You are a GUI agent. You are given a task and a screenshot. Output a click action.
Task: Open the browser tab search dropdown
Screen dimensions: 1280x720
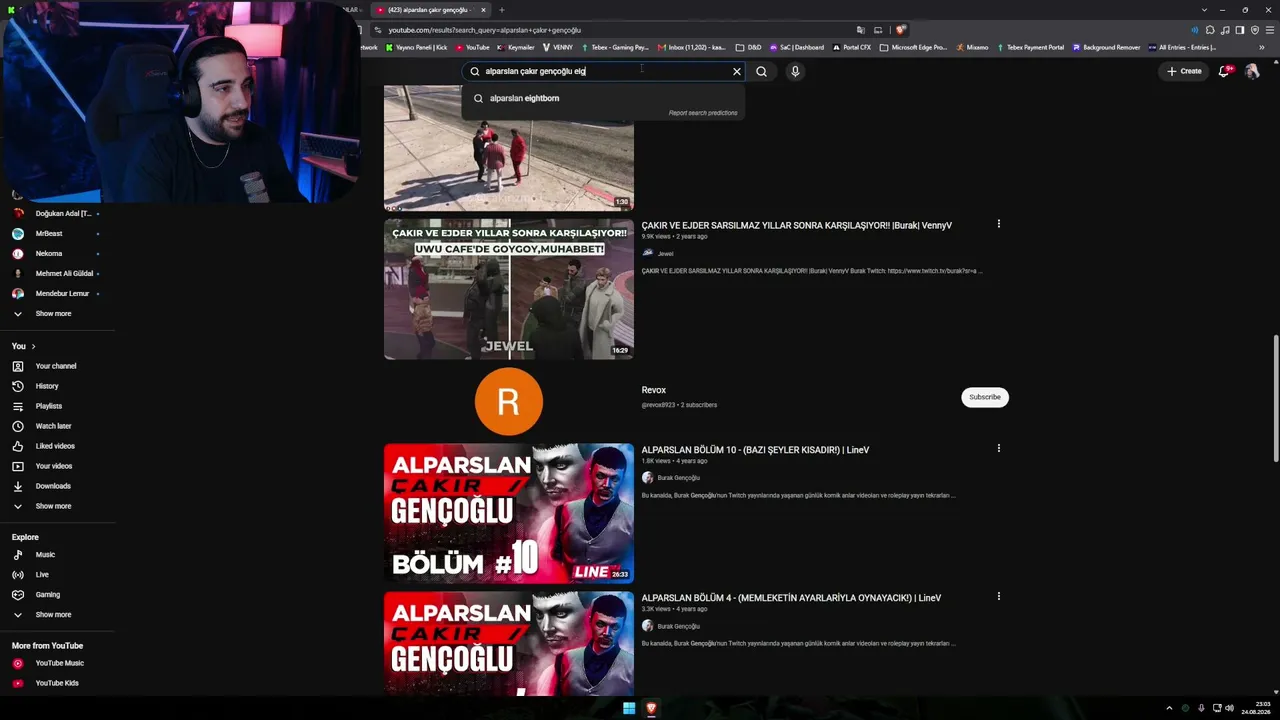pyautogui.click(x=1204, y=10)
